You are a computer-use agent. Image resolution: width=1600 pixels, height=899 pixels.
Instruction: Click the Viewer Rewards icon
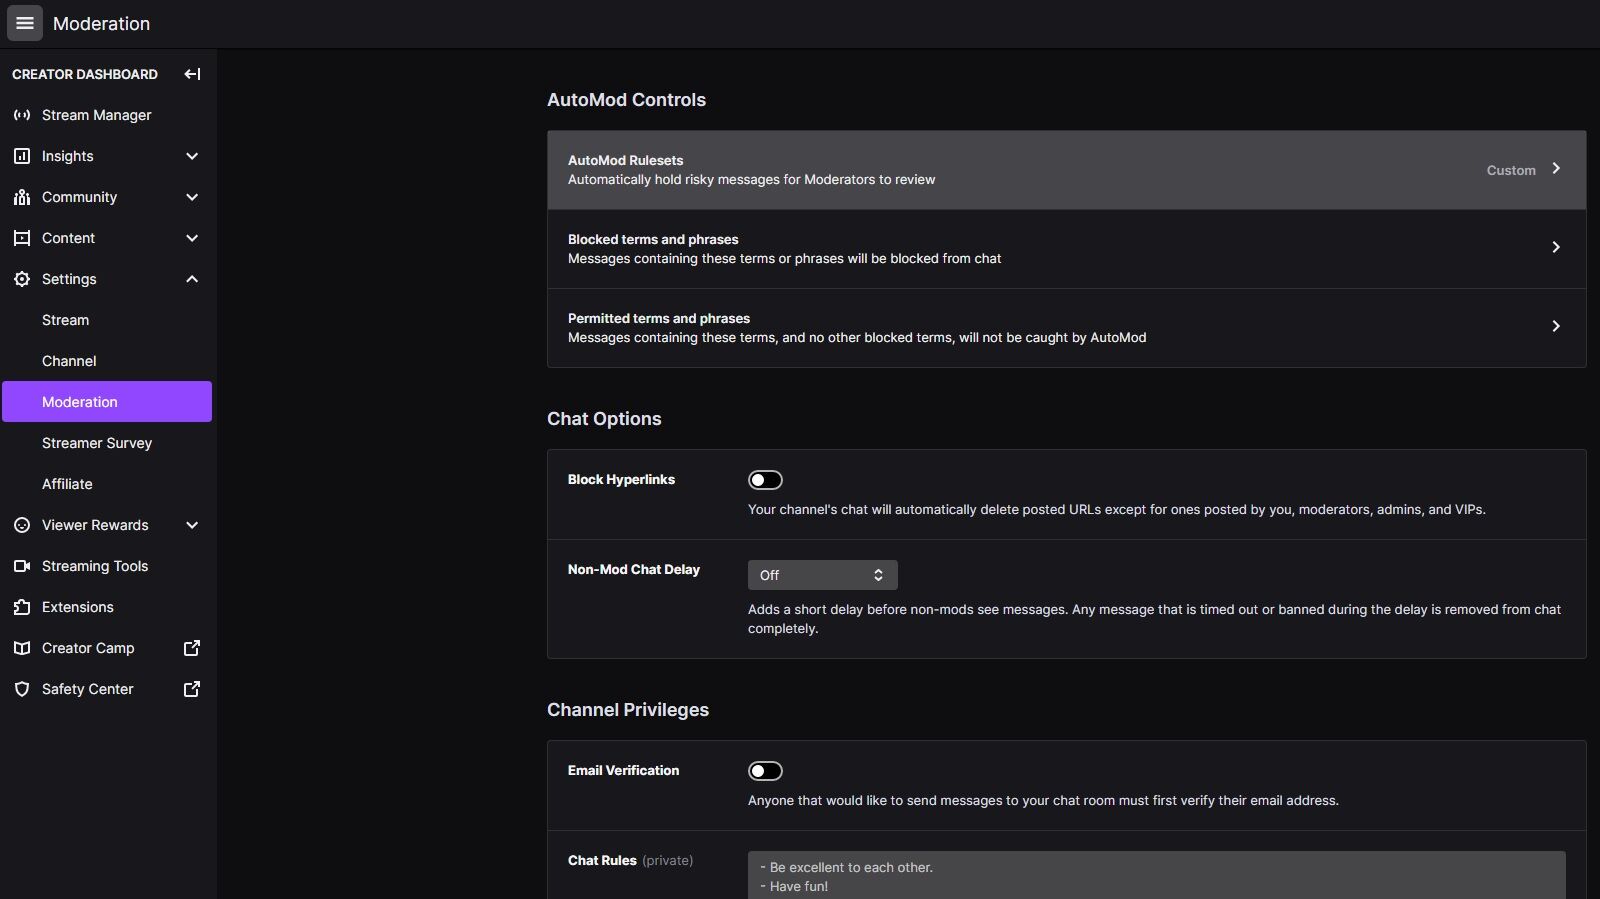click(x=22, y=525)
